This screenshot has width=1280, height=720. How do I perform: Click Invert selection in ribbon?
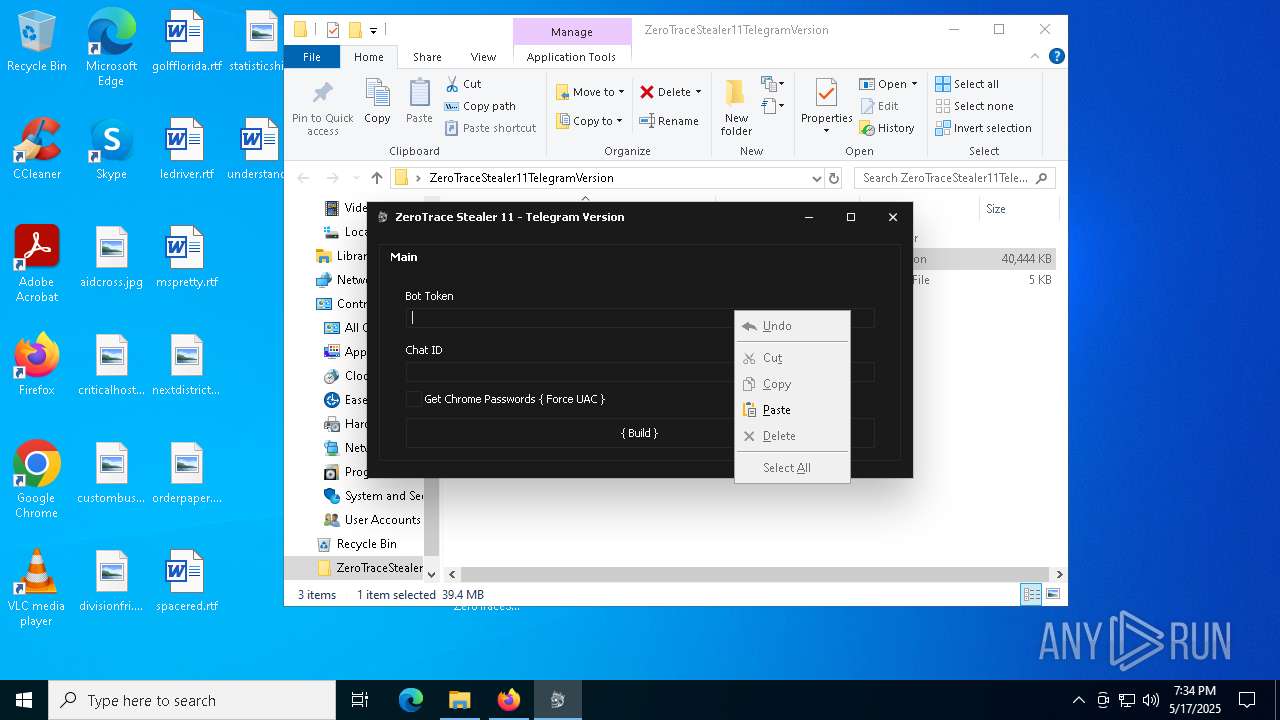[983, 128]
